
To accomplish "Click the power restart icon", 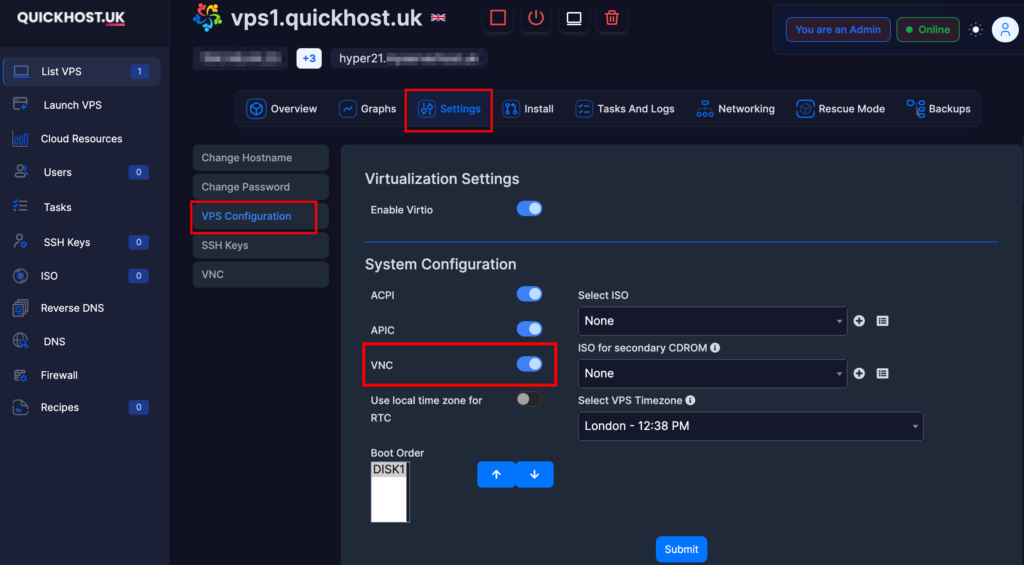I will (536, 18).
